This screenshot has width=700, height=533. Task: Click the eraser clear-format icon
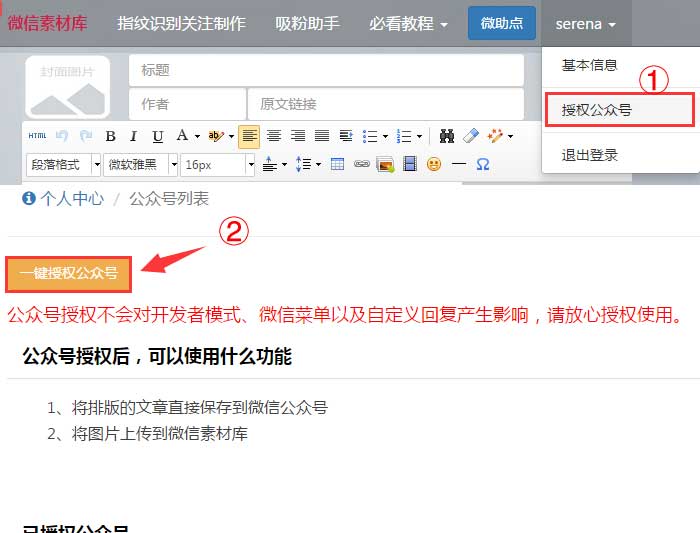point(471,136)
